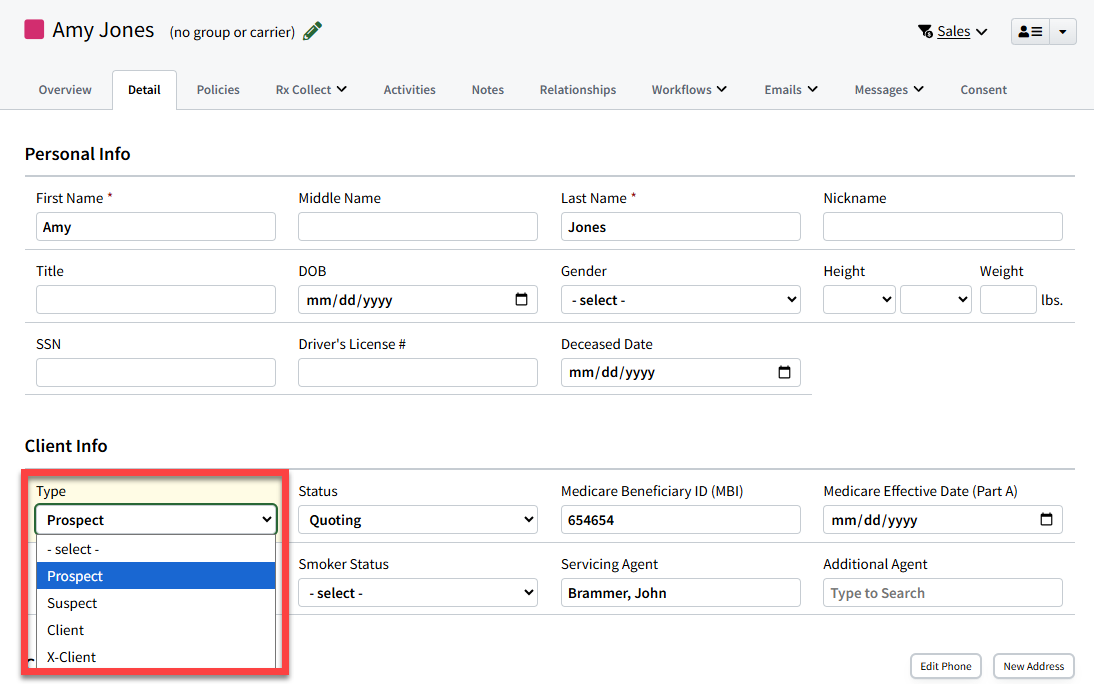
Task: Open the Smoker Status dropdown
Action: pyautogui.click(x=418, y=593)
